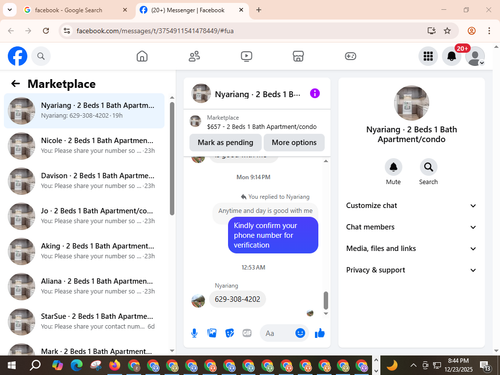Screen dimensions: 500x375
Task: Click install app icon in address bar
Action: [x=431, y=31]
